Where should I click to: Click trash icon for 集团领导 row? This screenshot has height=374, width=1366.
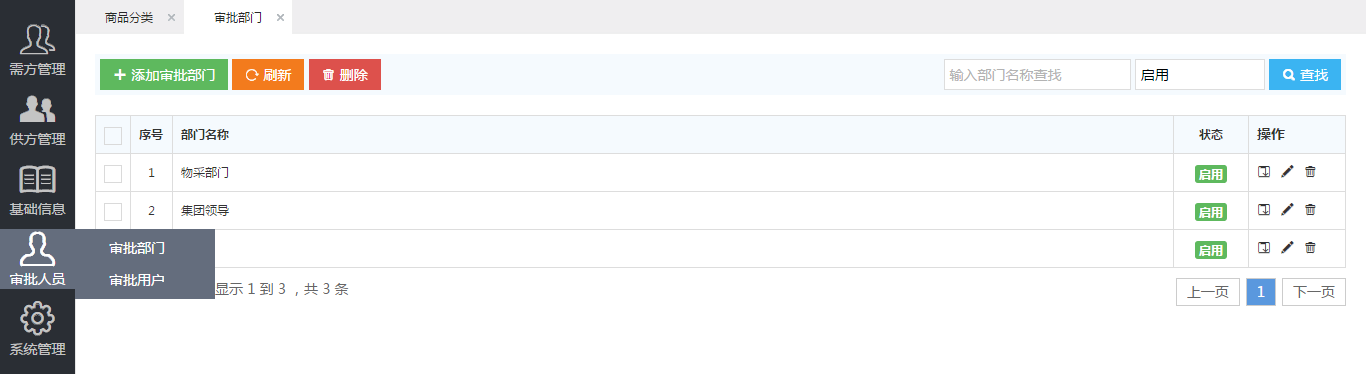coord(1310,210)
